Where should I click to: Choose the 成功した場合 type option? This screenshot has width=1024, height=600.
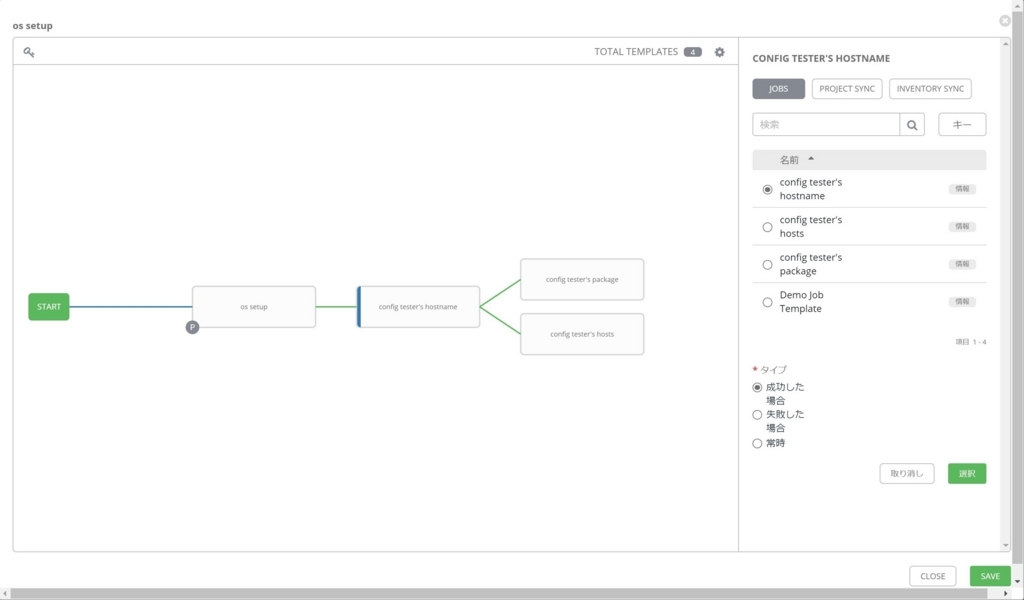(x=757, y=387)
